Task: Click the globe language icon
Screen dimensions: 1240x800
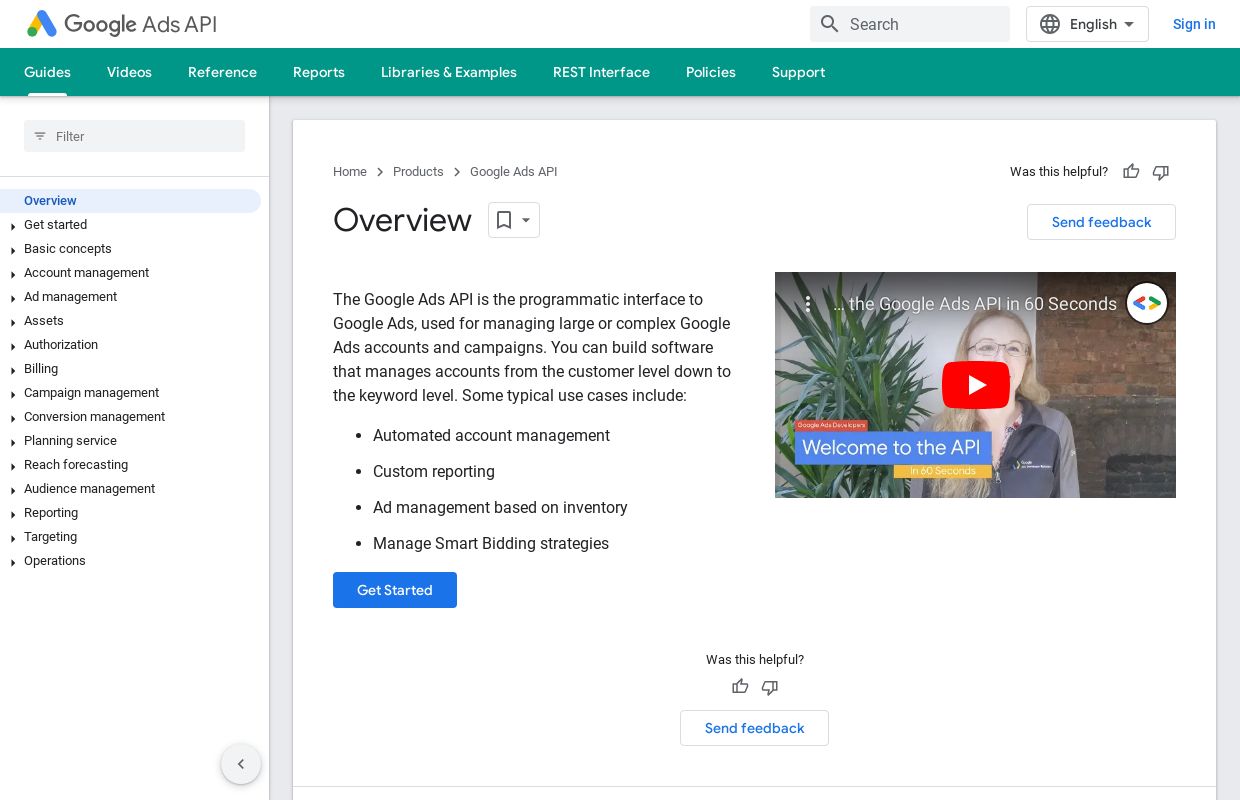Action: point(1049,24)
